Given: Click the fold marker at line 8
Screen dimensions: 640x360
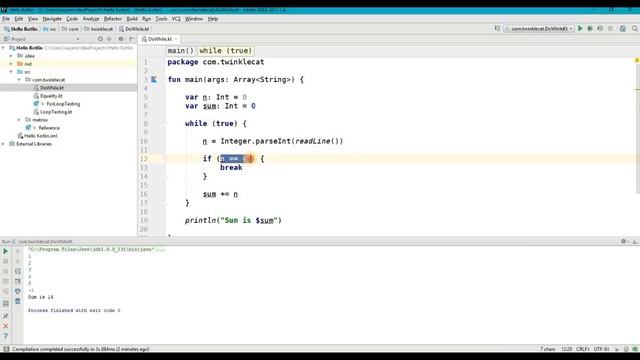Looking at the screenshot, I should (165, 124).
